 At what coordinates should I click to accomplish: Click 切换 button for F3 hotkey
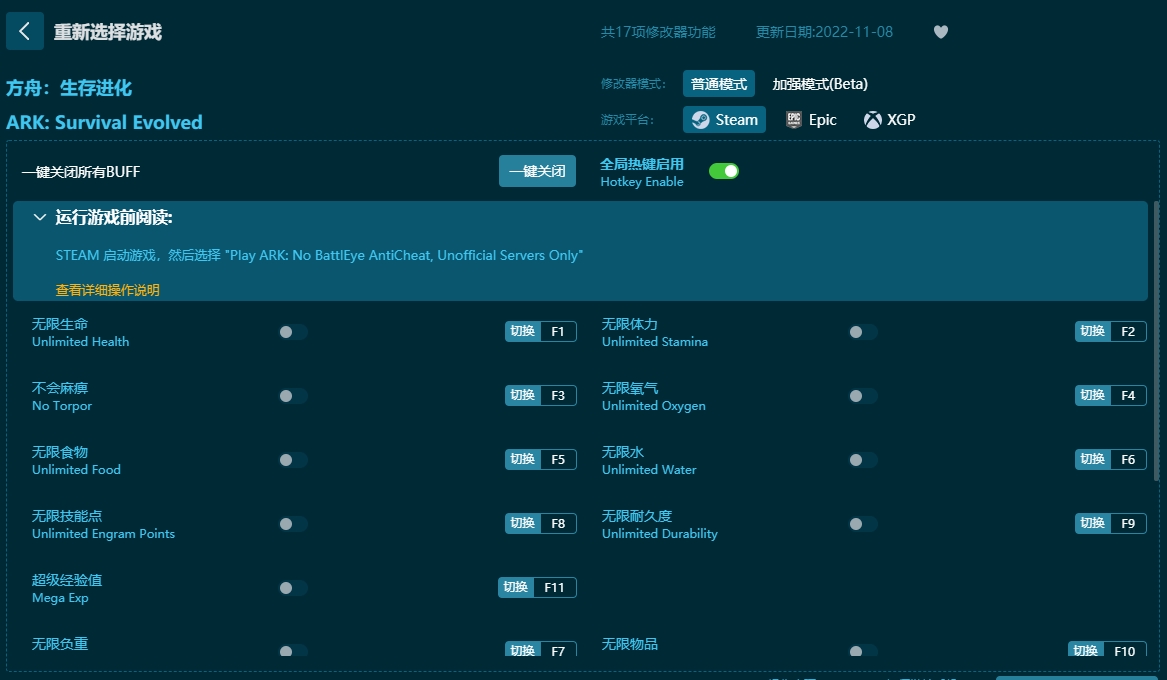[522, 395]
